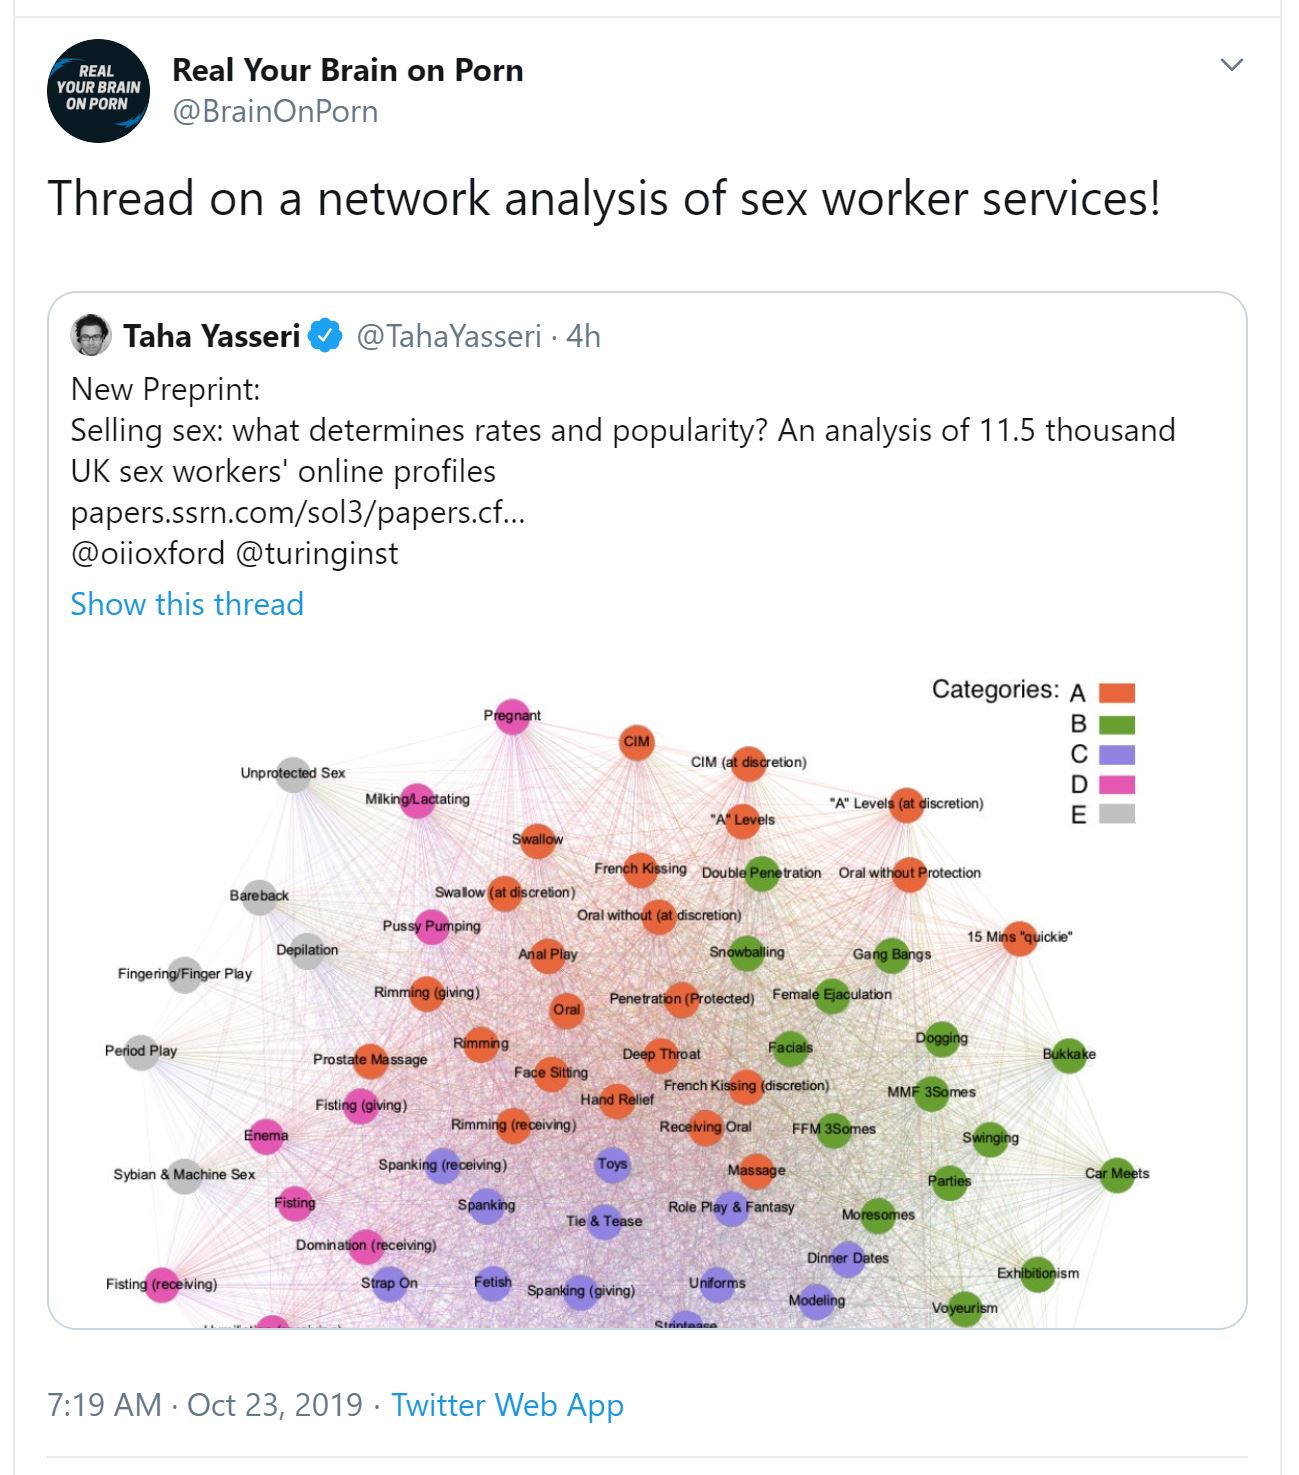
Task: Click the purple Category C legend swatch
Action: (1116, 754)
